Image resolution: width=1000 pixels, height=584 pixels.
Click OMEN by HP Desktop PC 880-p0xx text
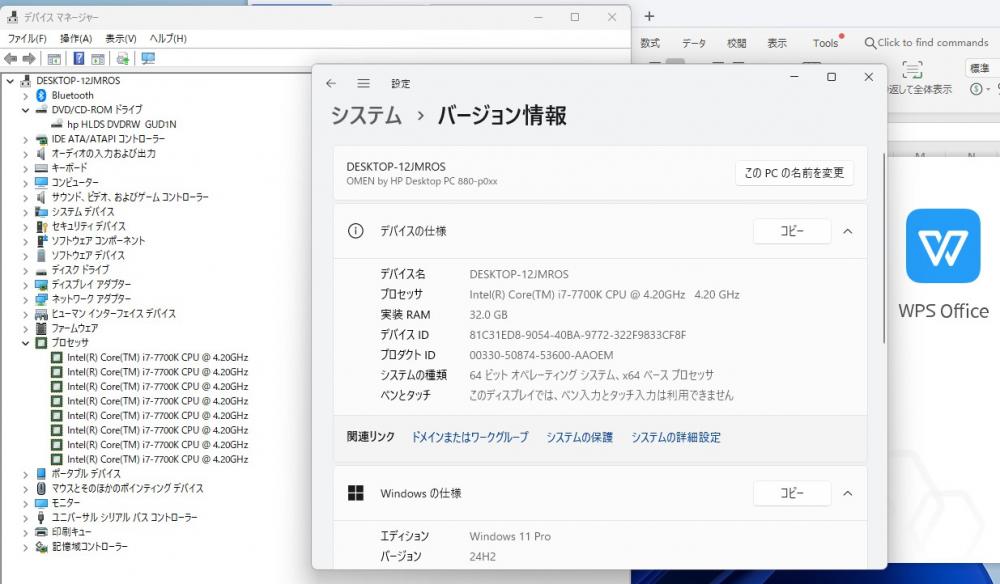click(x=422, y=181)
